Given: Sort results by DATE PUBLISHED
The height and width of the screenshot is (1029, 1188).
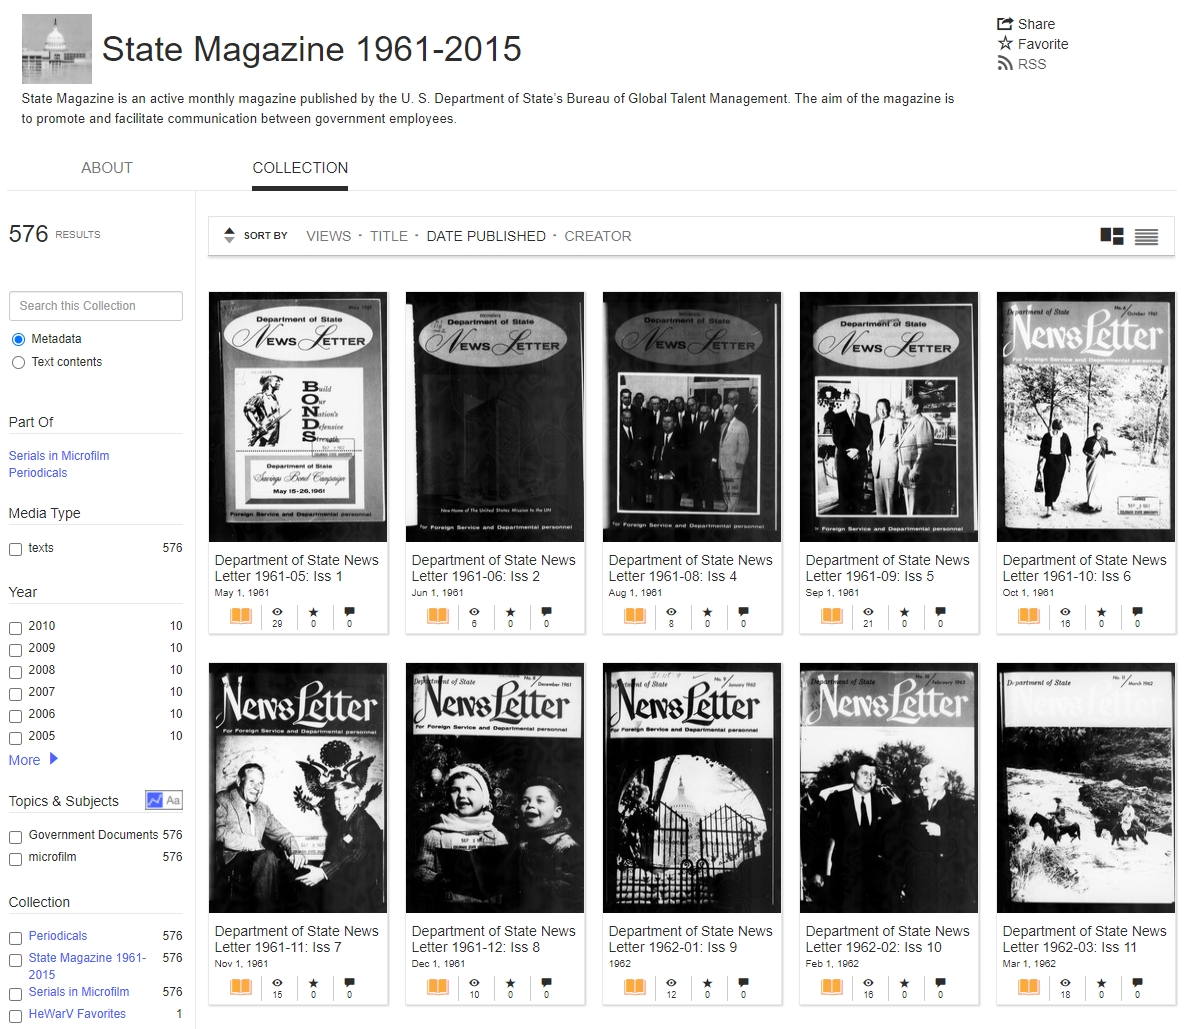Looking at the screenshot, I should click(x=486, y=236).
